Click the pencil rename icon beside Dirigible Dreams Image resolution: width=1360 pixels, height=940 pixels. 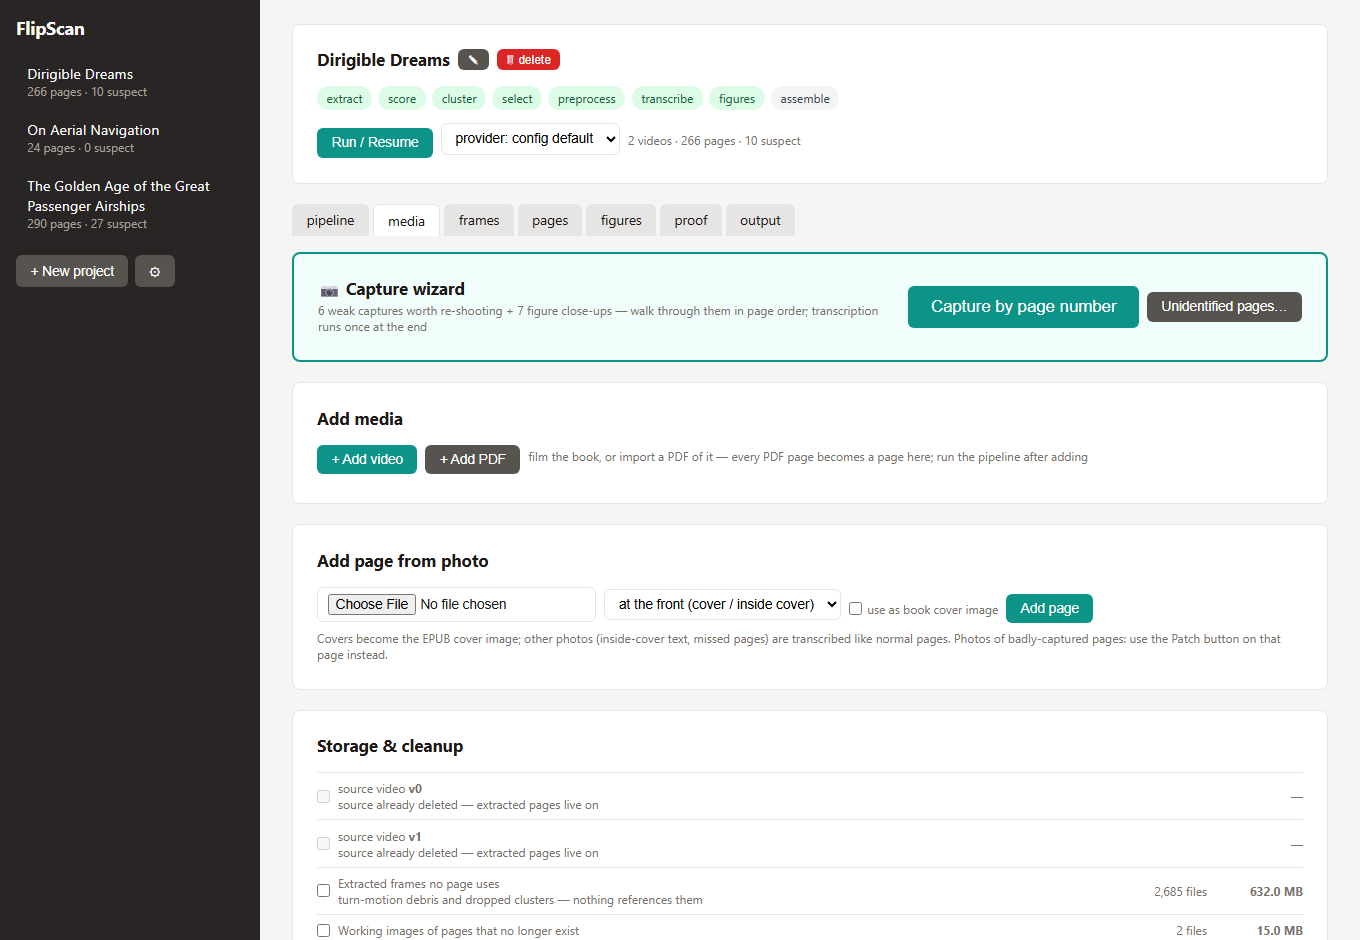tap(473, 60)
